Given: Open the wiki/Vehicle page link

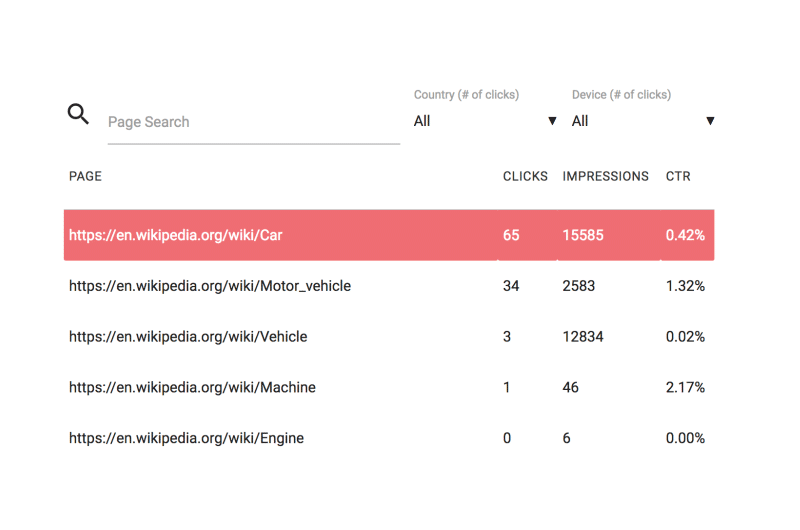Looking at the screenshot, I should 188,337.
